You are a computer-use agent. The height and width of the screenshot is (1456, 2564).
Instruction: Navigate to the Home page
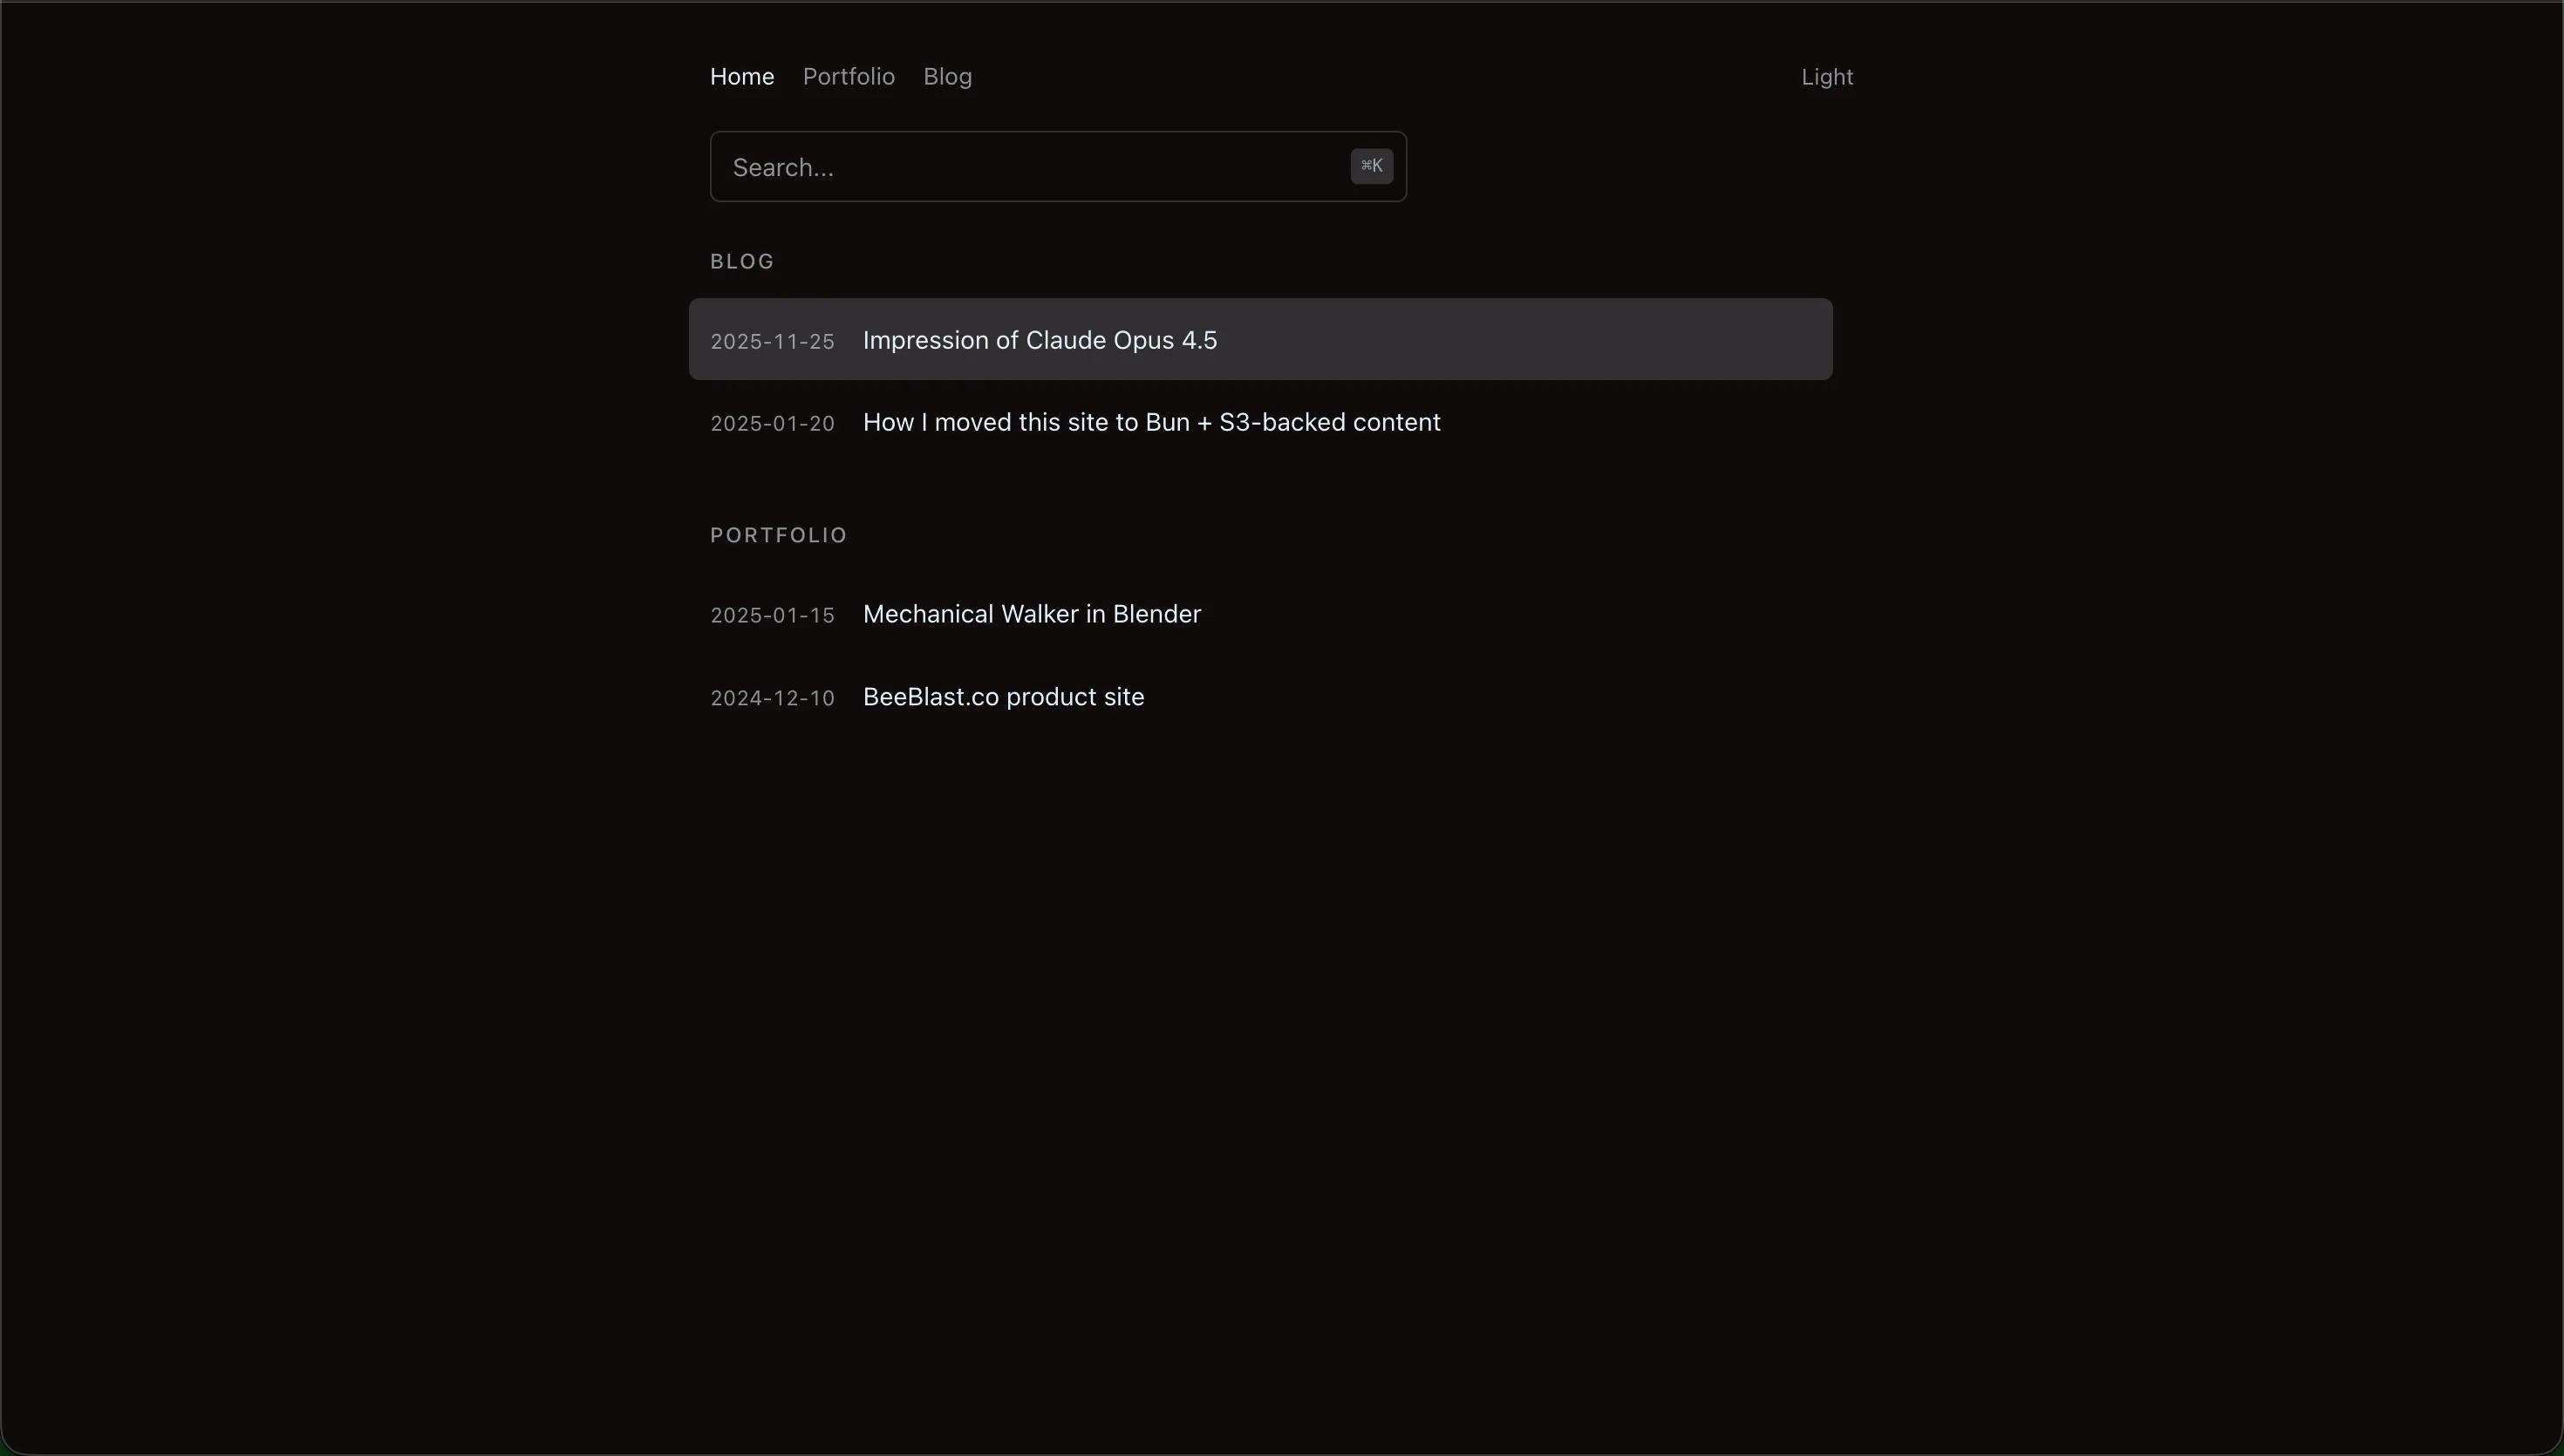[x=741, y=76]
